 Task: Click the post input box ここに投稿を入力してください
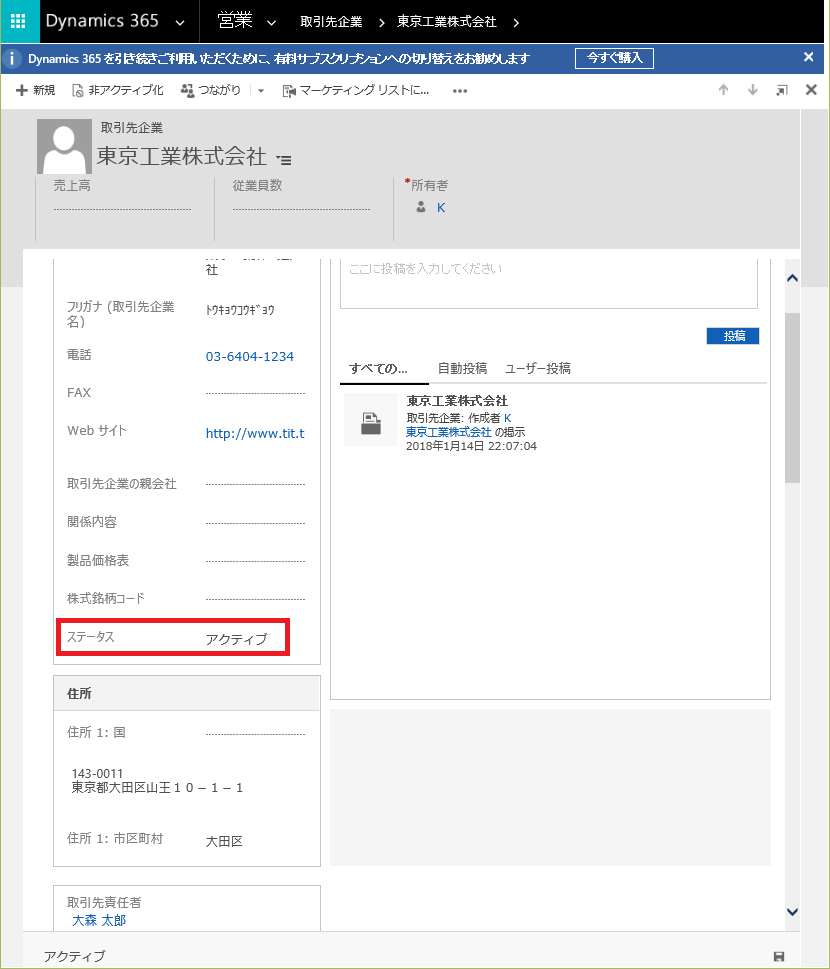549,284
